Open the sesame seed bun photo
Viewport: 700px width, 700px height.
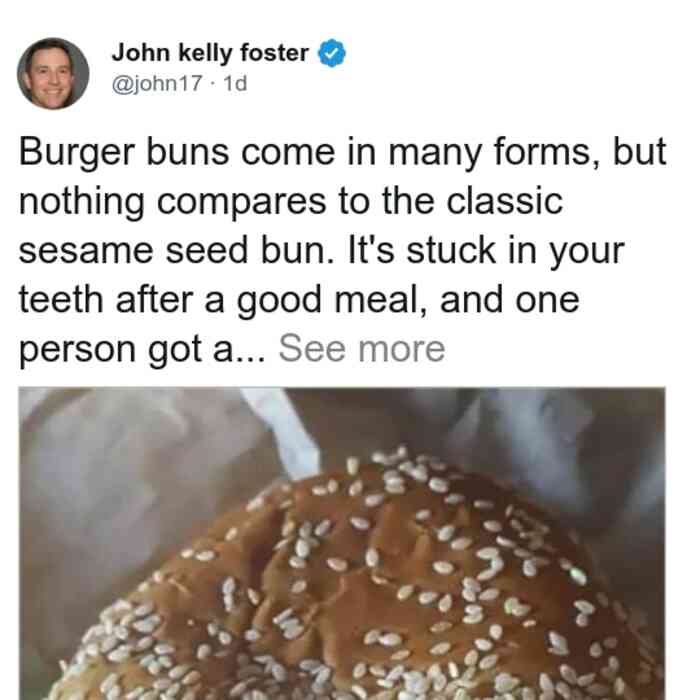coord(342,543)
